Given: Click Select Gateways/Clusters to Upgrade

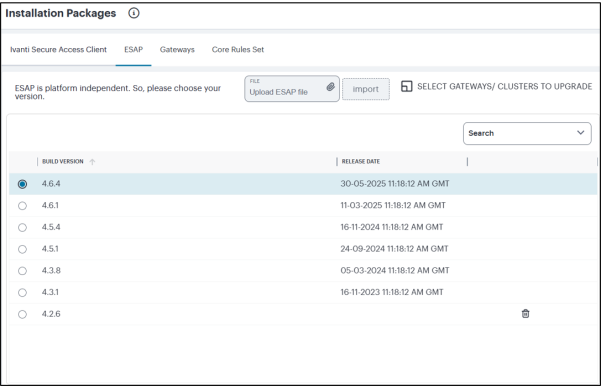Looking at the screenshot, I should (x=504, y=86).
